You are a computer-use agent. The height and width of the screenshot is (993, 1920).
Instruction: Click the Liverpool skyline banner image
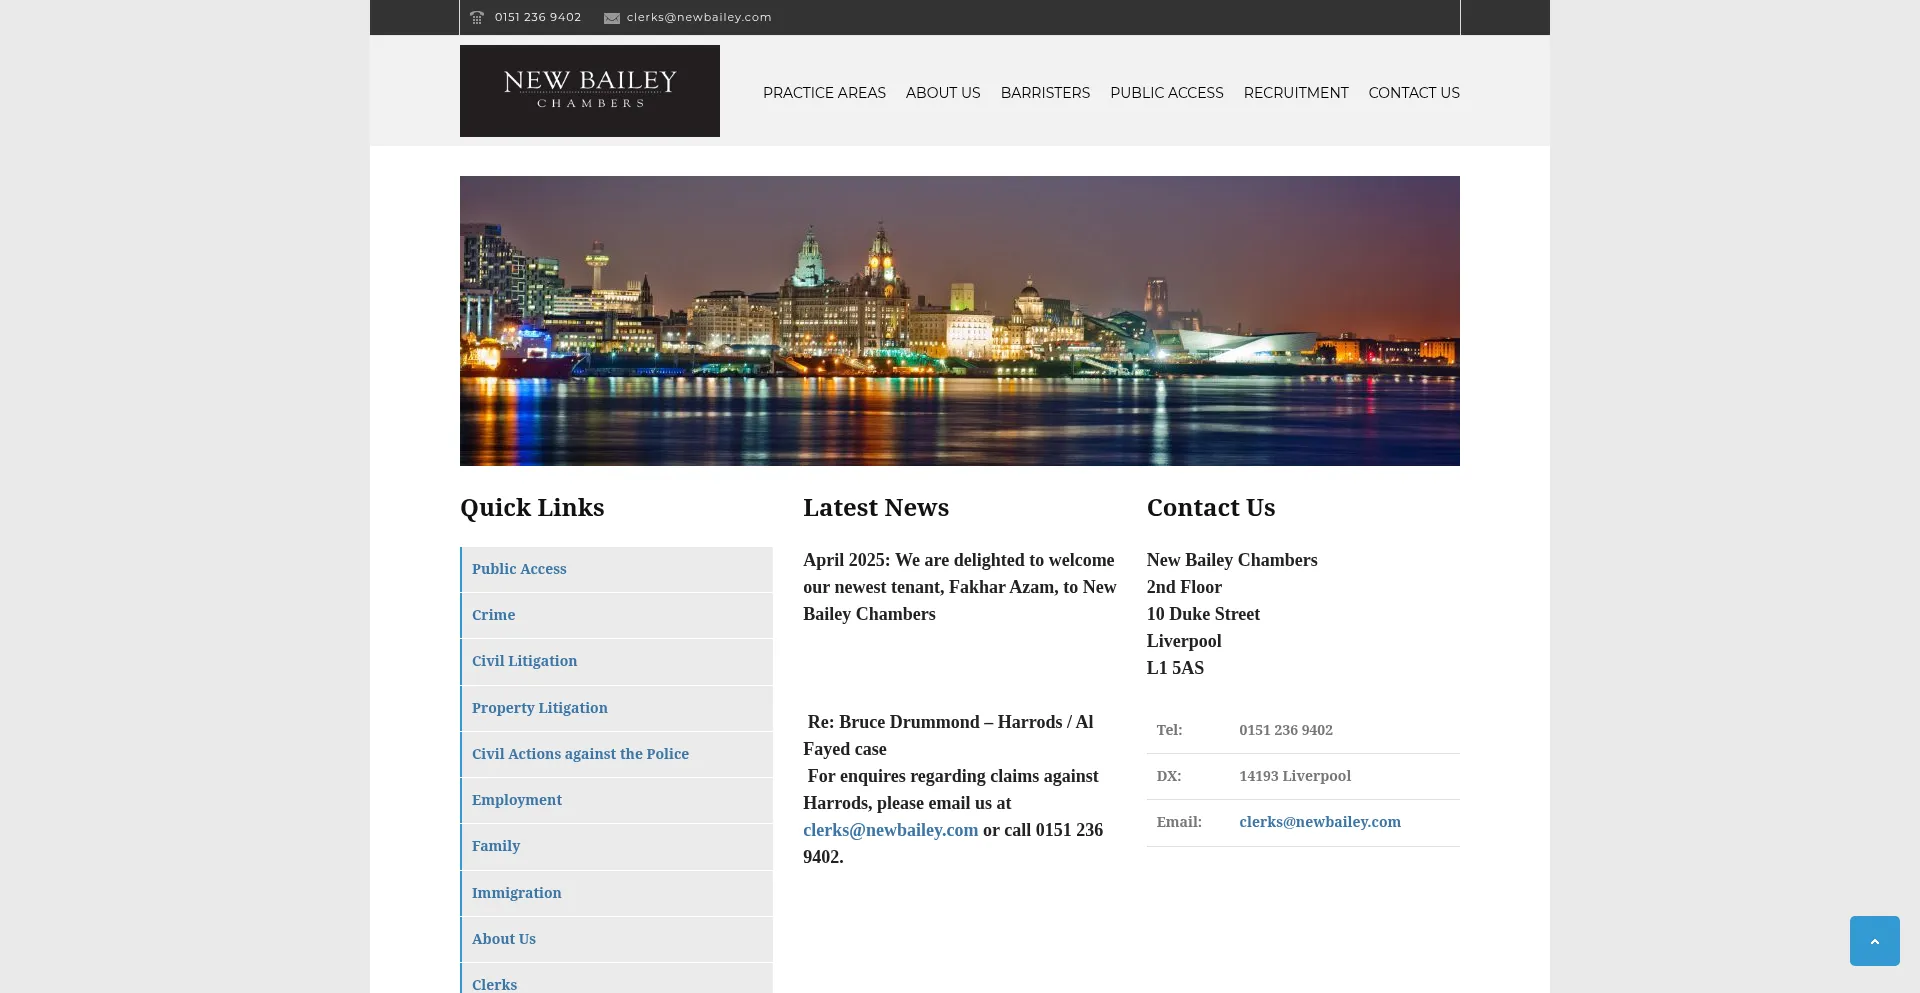pyautogui.click(x=960, y=321)
